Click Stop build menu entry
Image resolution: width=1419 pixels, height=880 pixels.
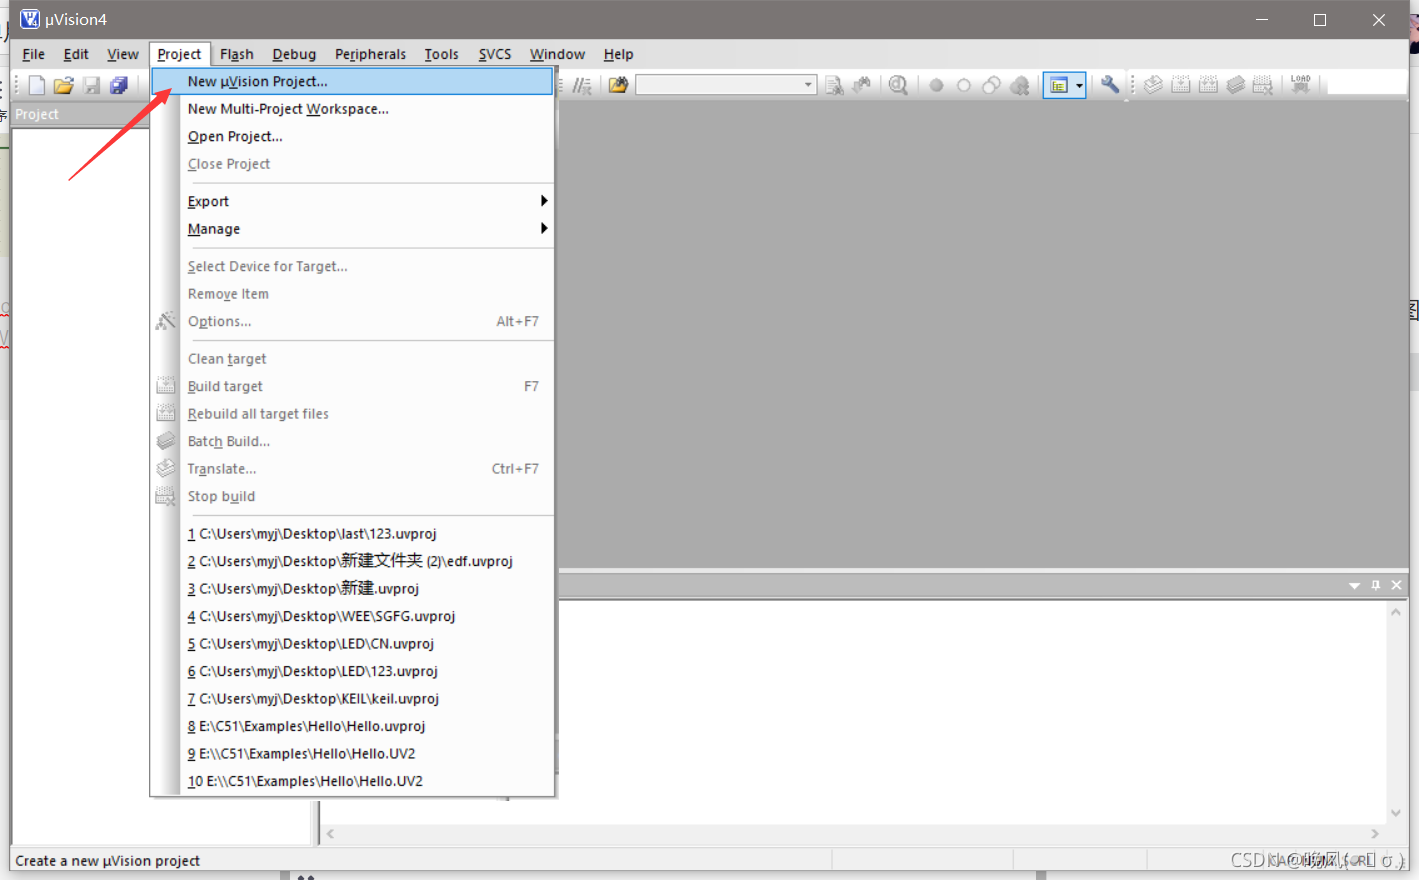click(352, 496)
